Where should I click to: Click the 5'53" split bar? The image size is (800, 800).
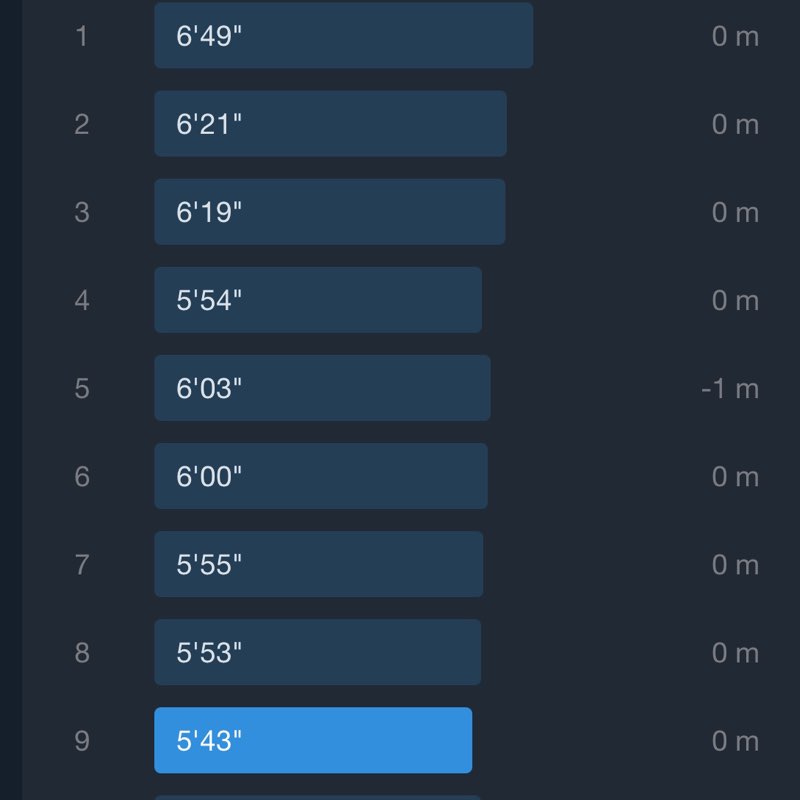point(317,652)
